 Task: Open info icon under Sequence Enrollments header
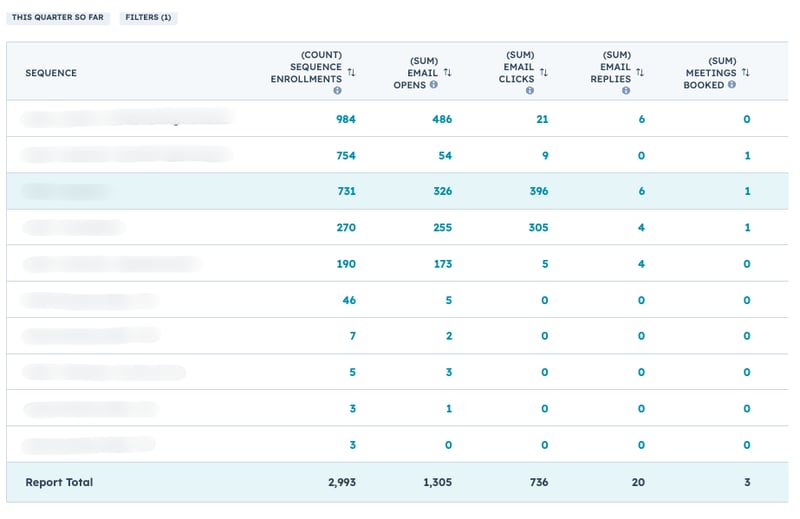pyautogui.click(x=337, y=91)
